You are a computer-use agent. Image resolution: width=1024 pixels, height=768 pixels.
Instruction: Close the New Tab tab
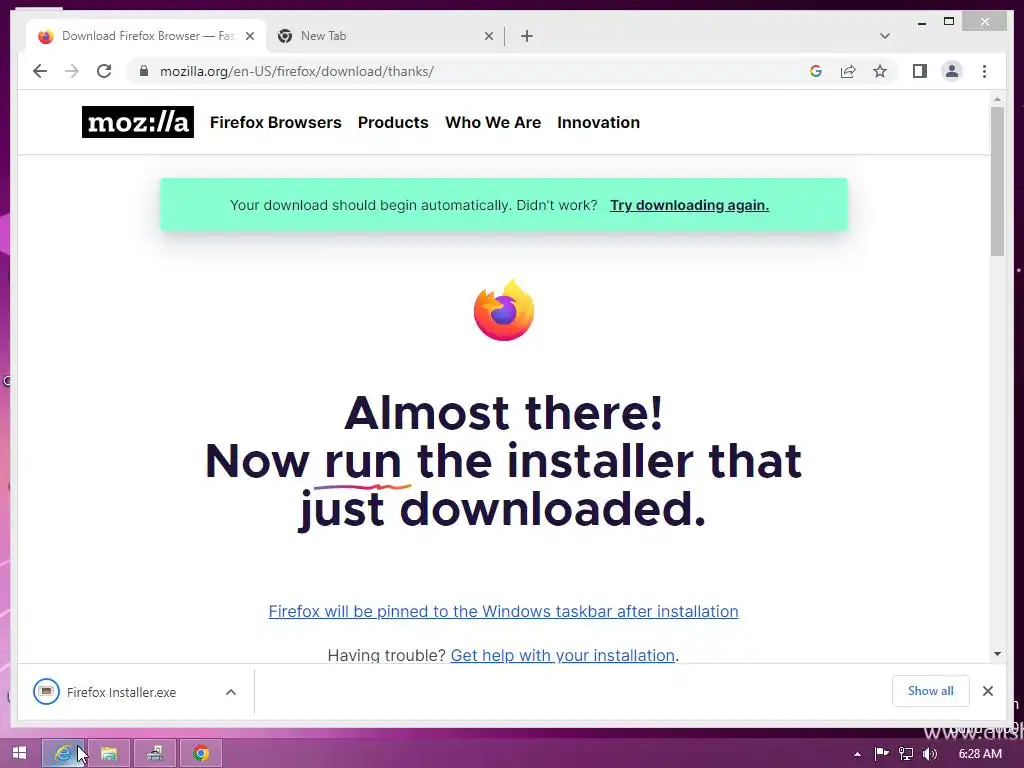pyautogui.click(x=489, y=36)
